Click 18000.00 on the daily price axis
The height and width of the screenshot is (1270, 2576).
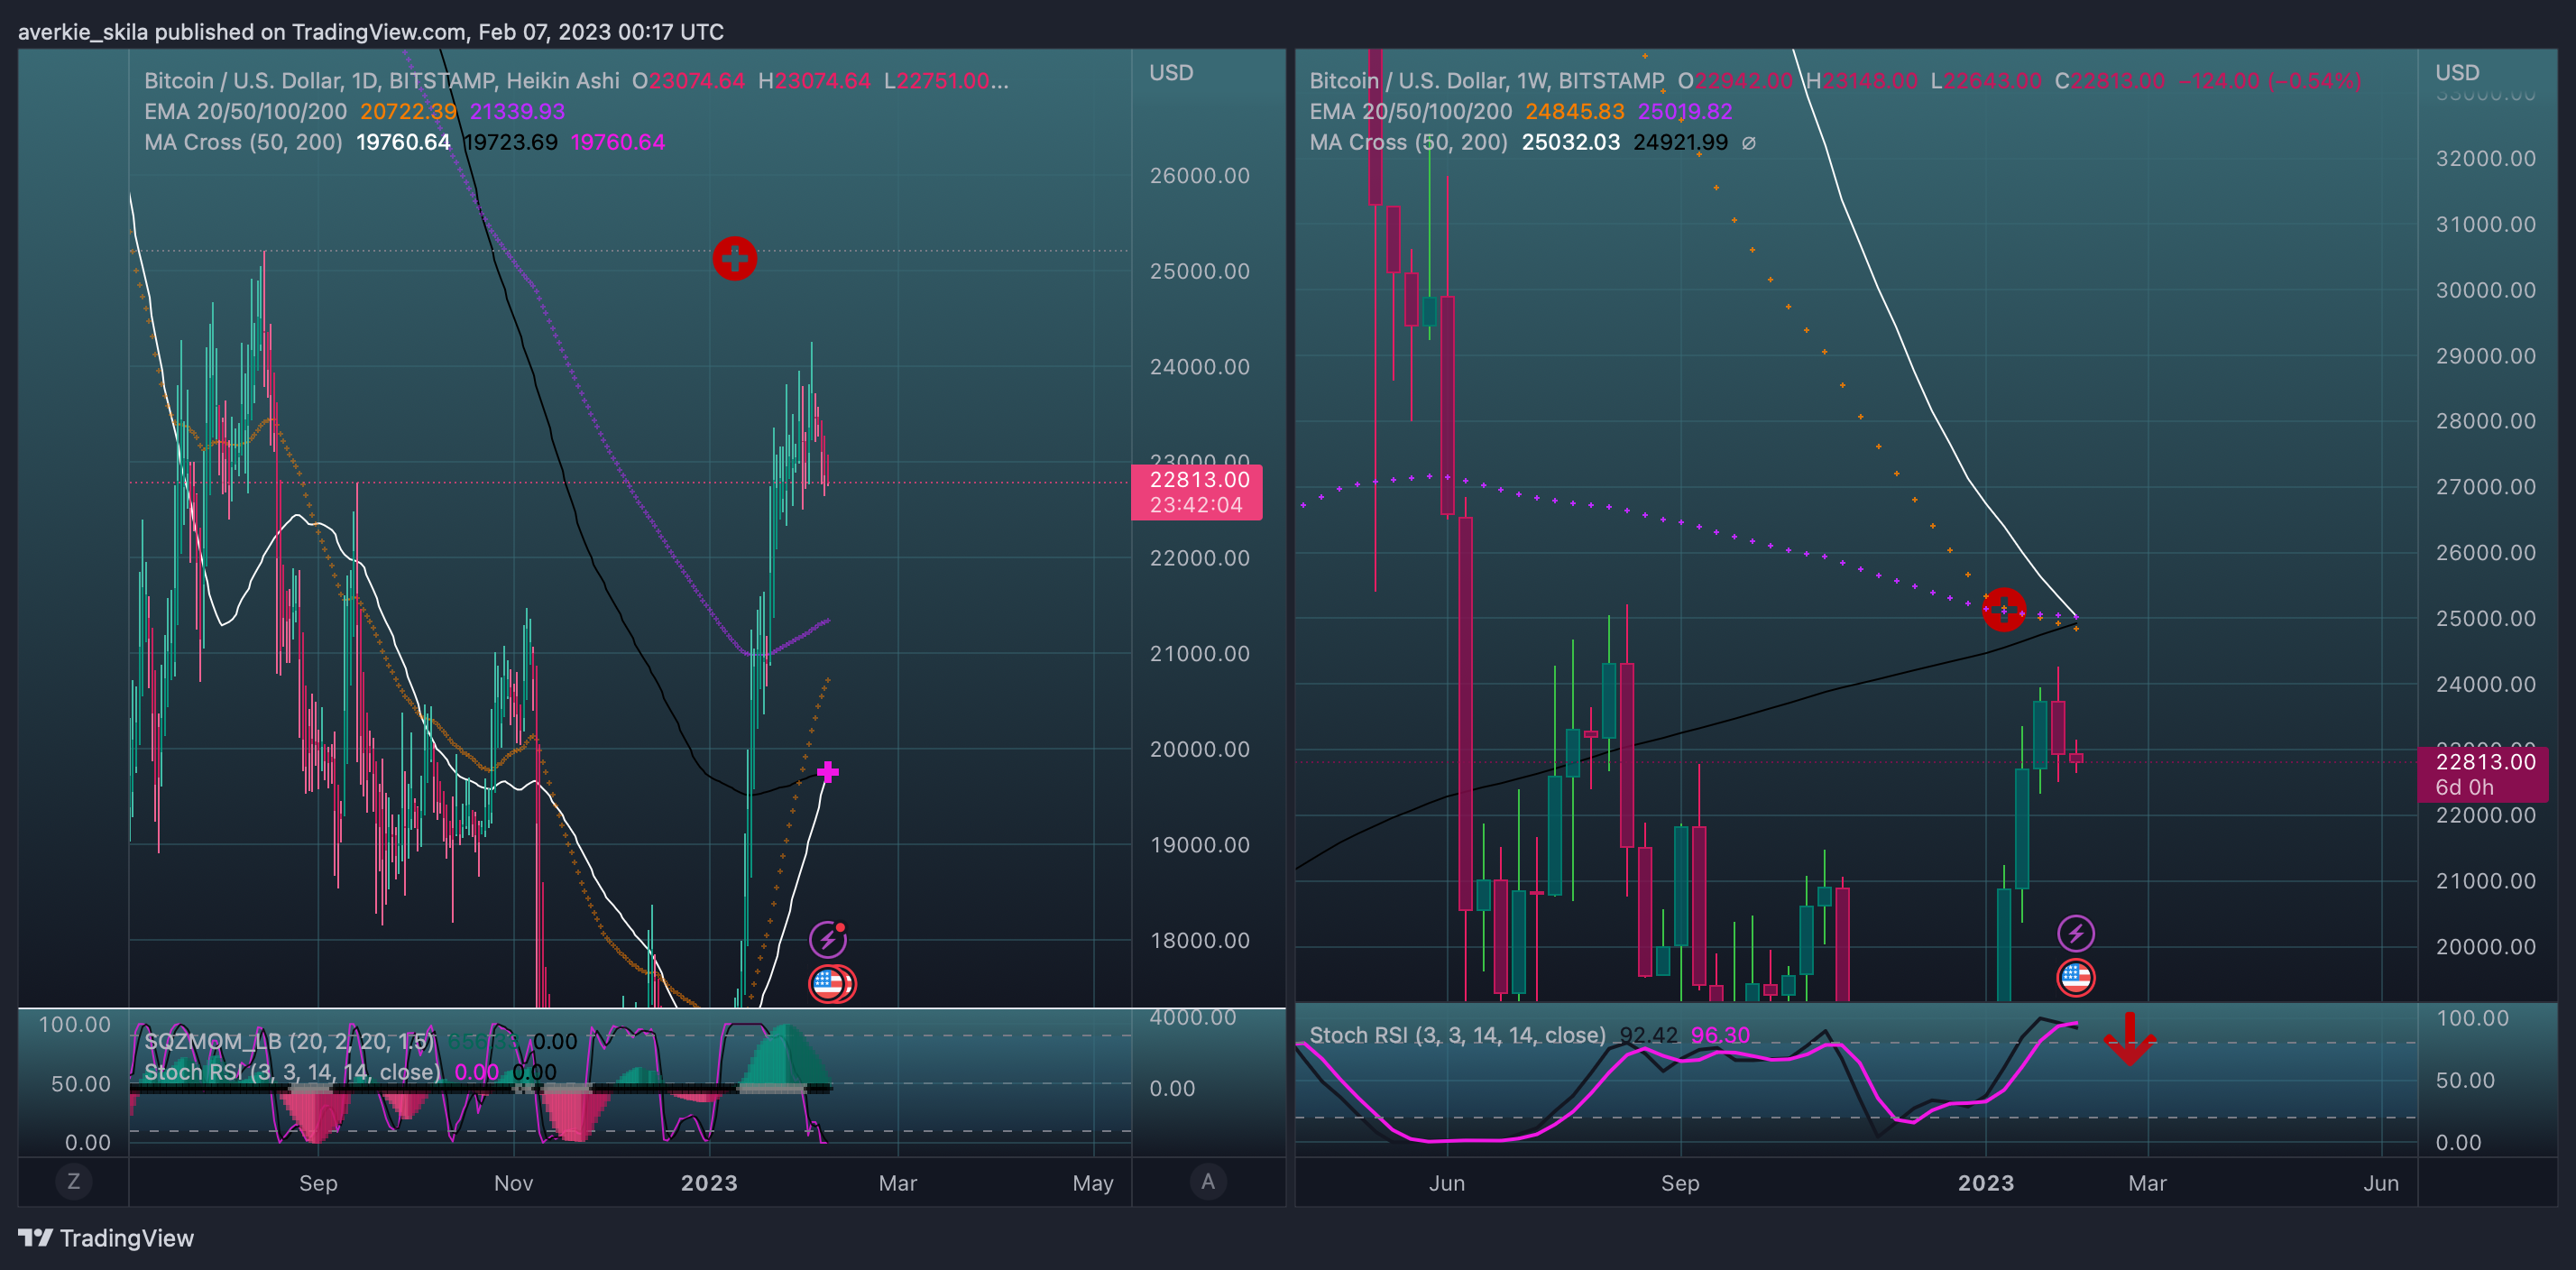coord(1199,941)
